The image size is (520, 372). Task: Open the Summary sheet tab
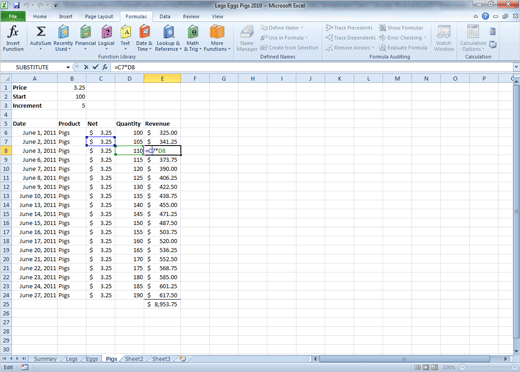[x=45, y=359]
